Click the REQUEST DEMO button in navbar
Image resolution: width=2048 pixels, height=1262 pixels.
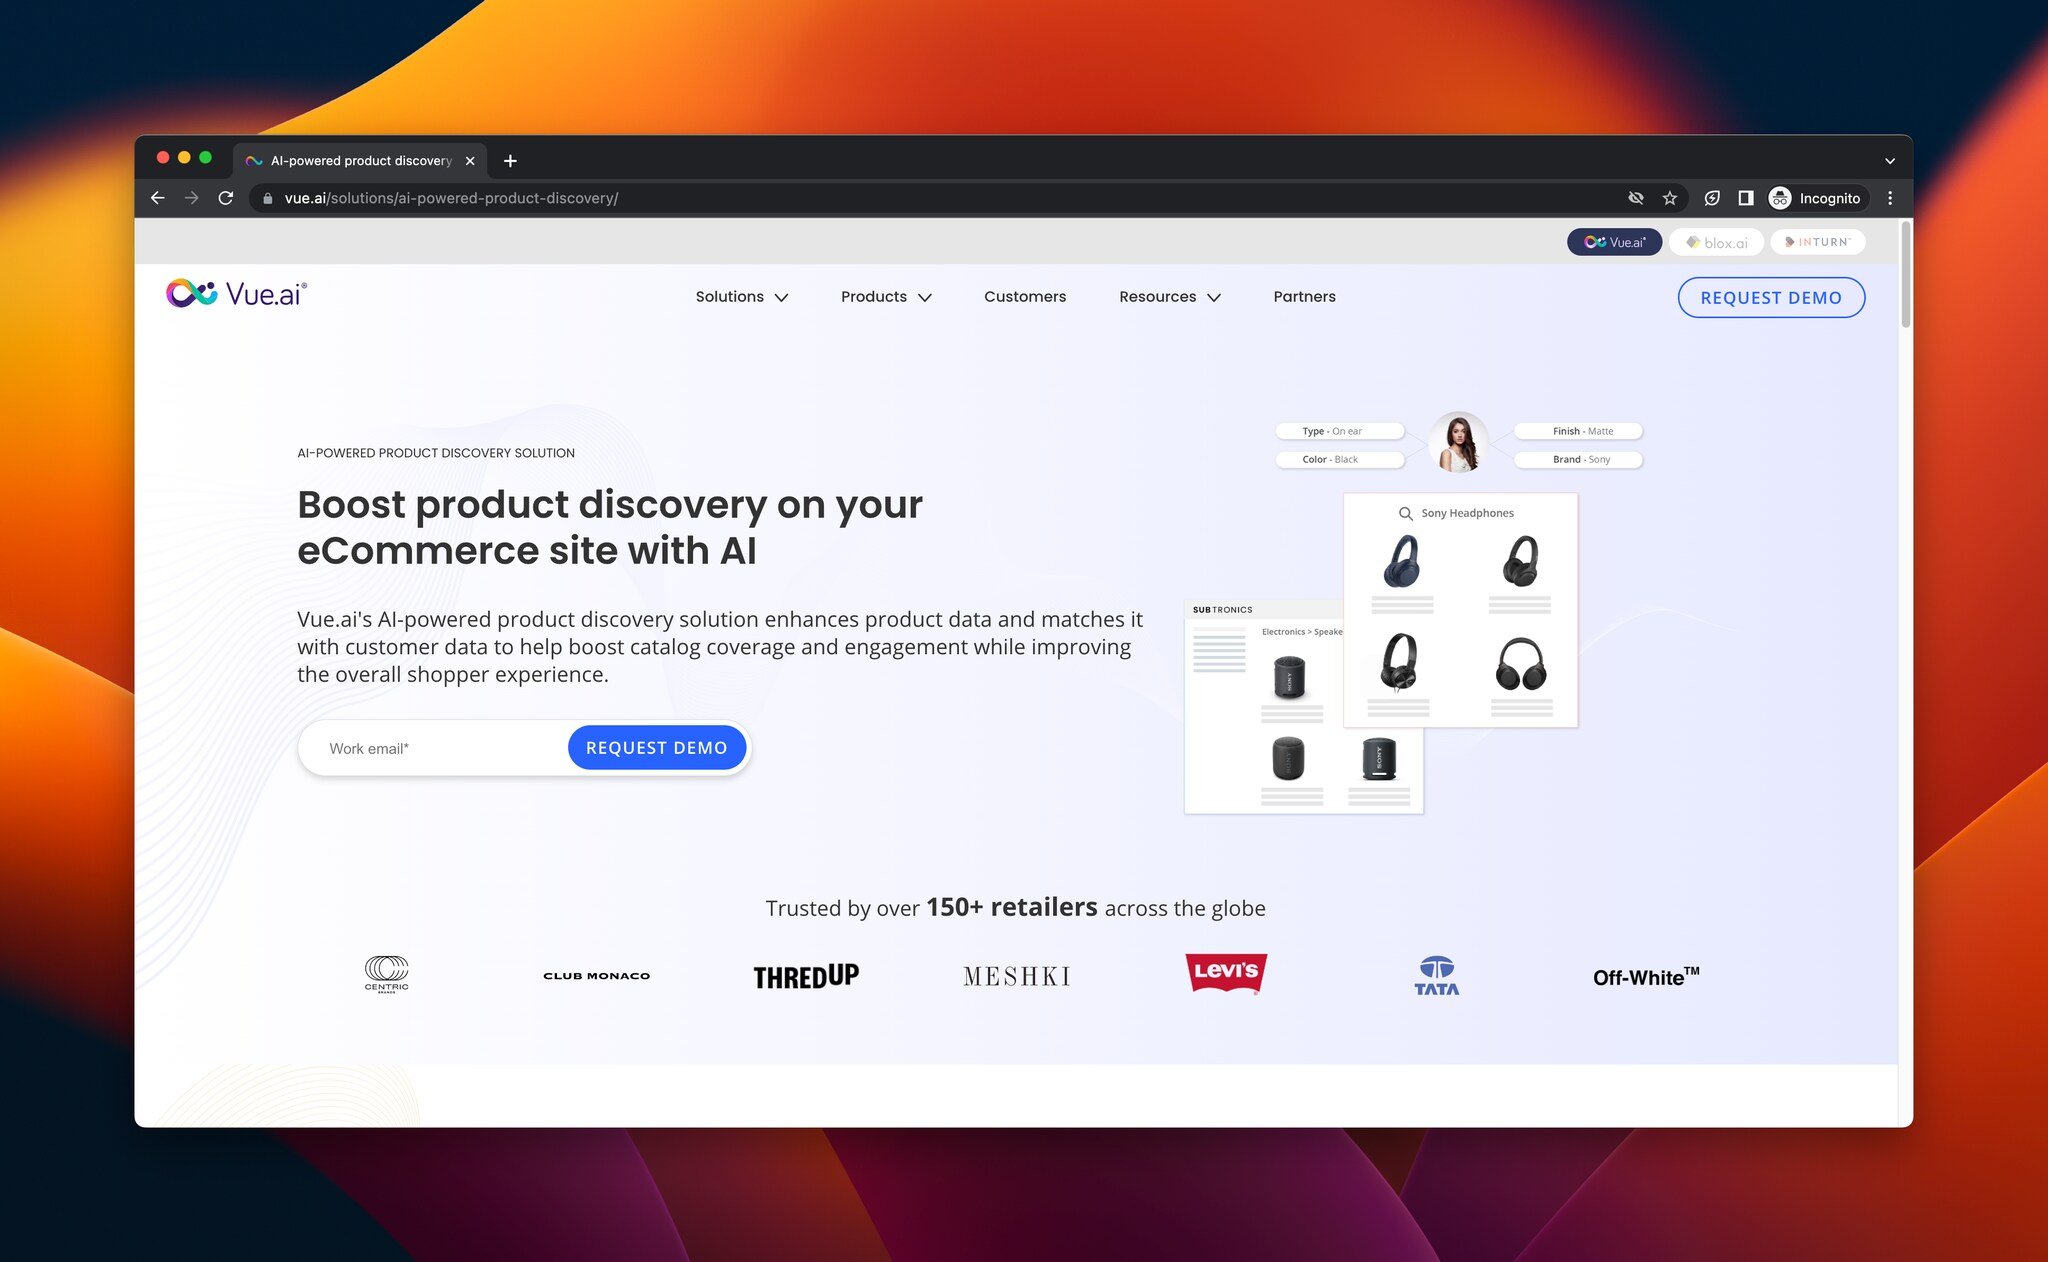tap(1770, 297)
